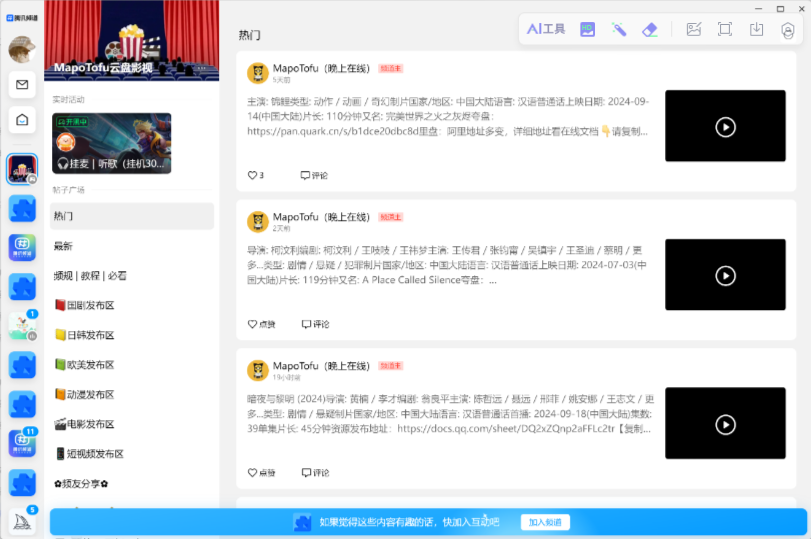Click MapoTofu avatar on the 5天前 post
Image resolution: width=811 pixels, height=539 pixels.
coord(258,73)
